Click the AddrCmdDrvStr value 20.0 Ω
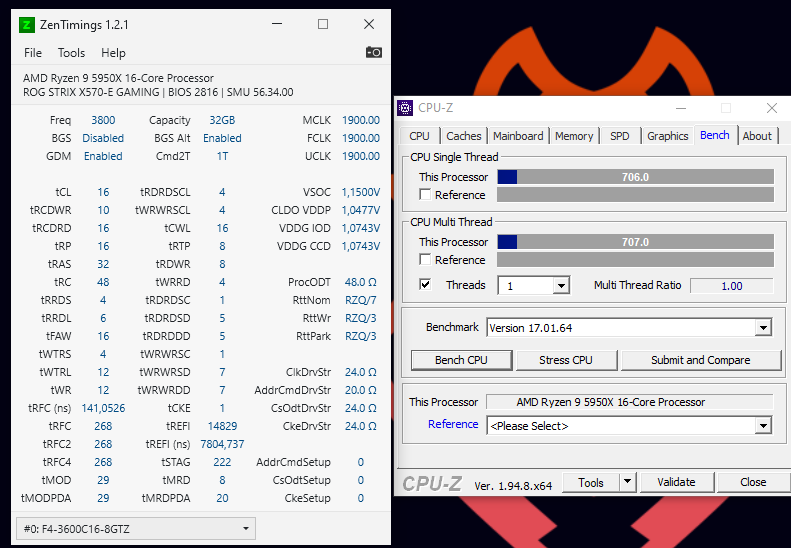 pos(361,390)
